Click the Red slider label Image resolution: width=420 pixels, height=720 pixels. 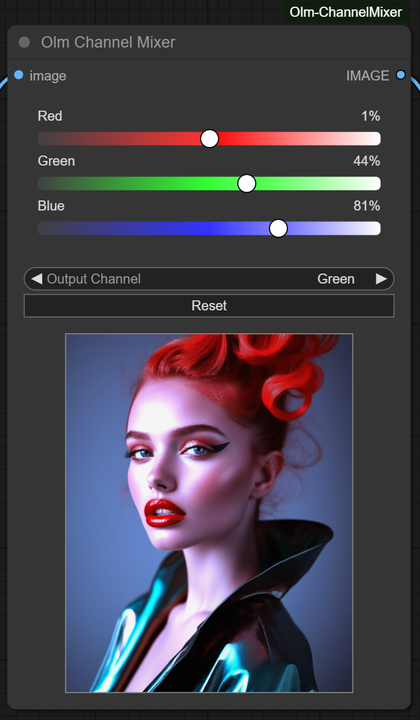(50, 116)
